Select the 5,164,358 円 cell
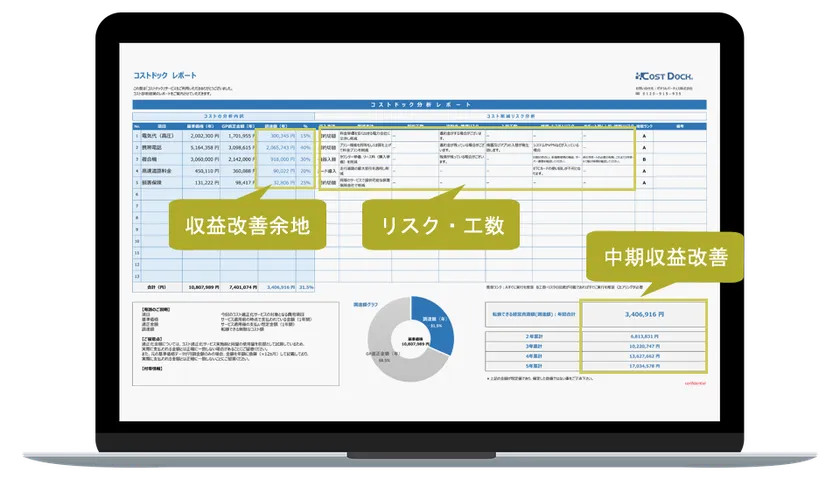 coord(201,147)
